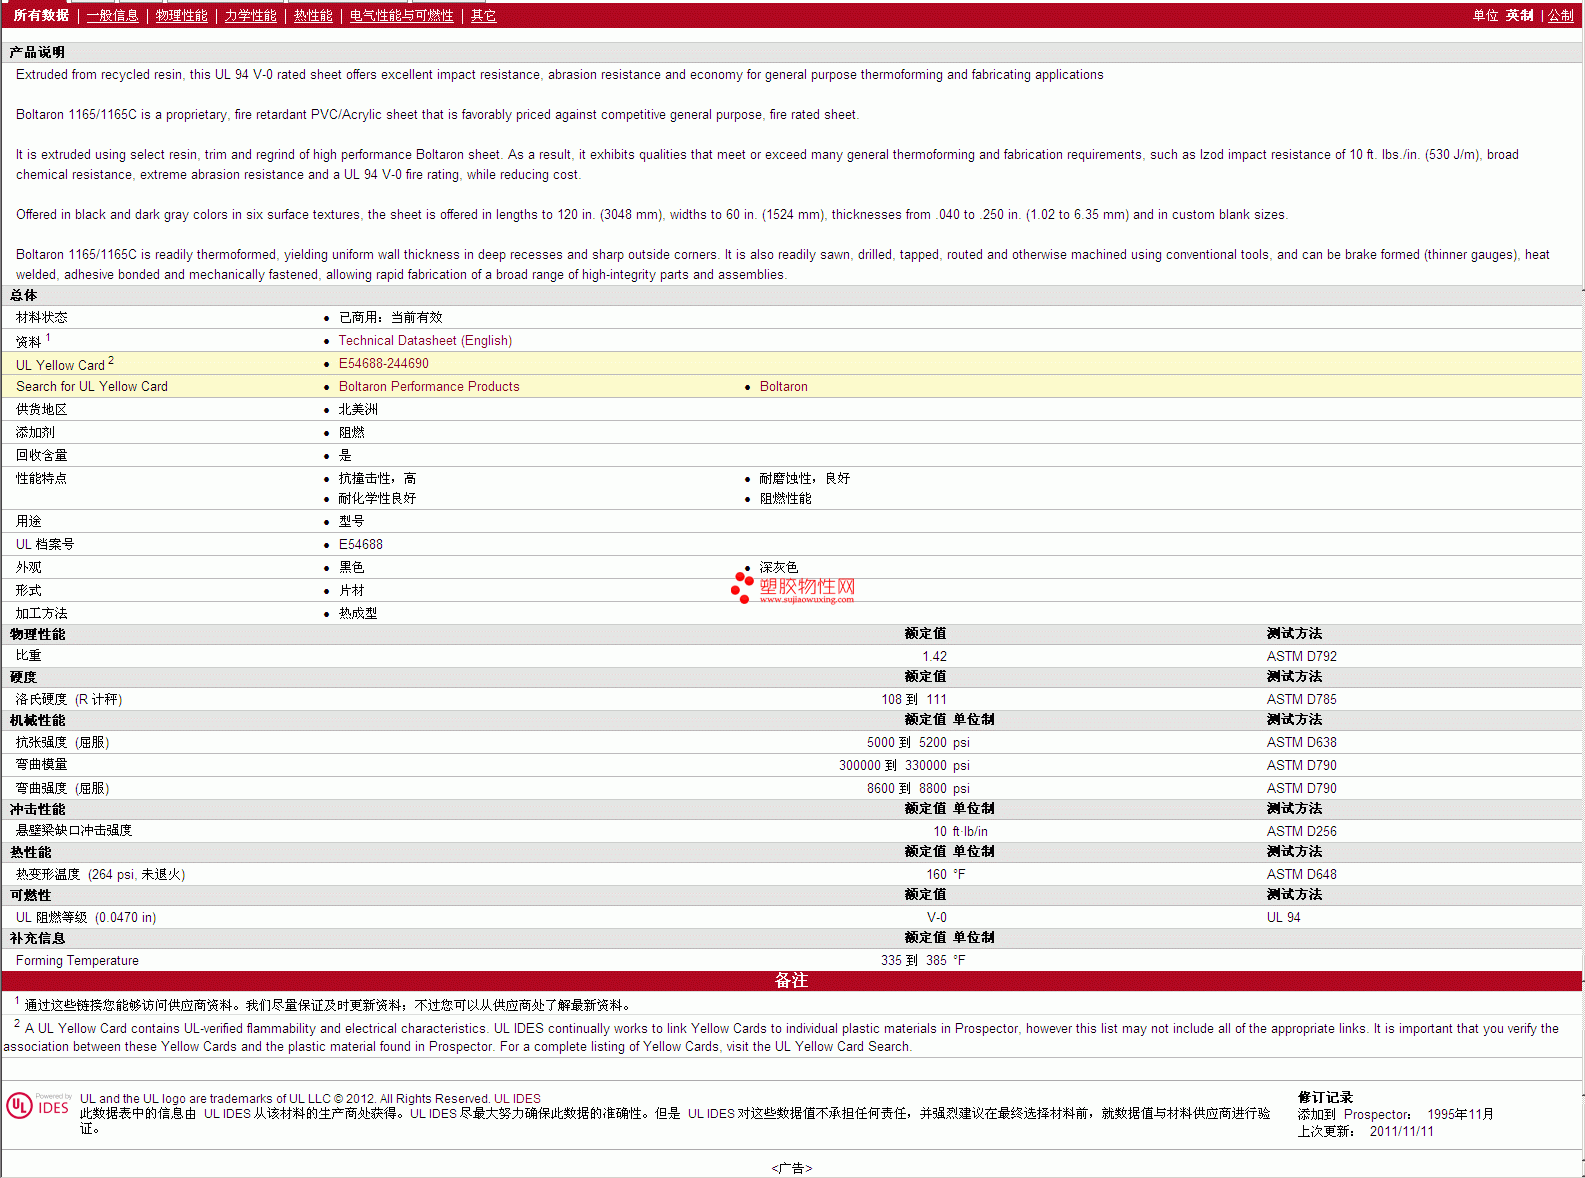Open Technical Datasheet (English) link

point(425,341)
